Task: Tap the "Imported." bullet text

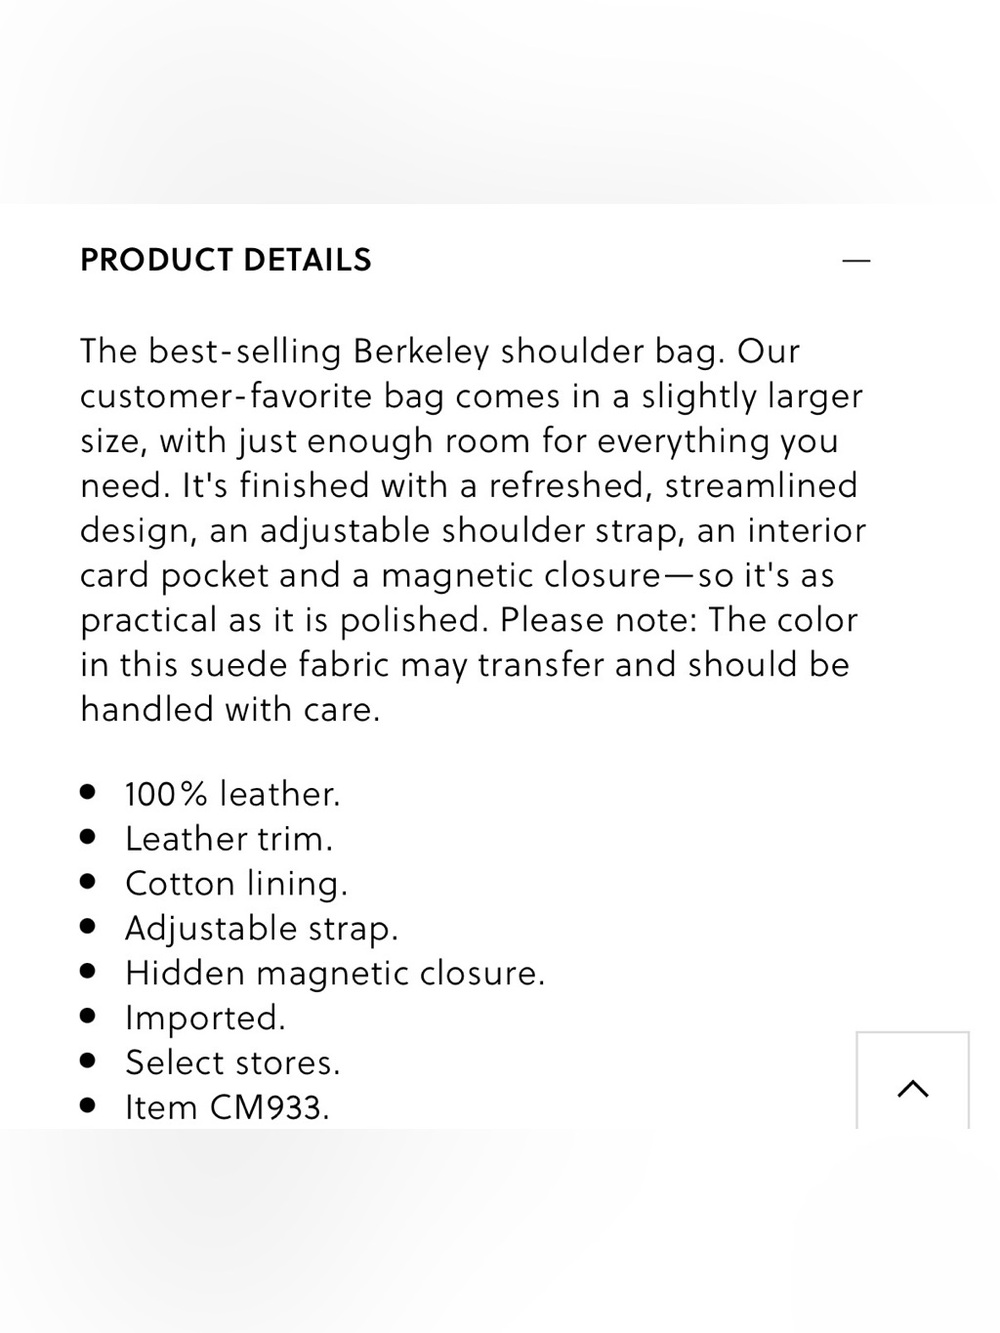Action: pyautogui.click(x=205, y=1018)
